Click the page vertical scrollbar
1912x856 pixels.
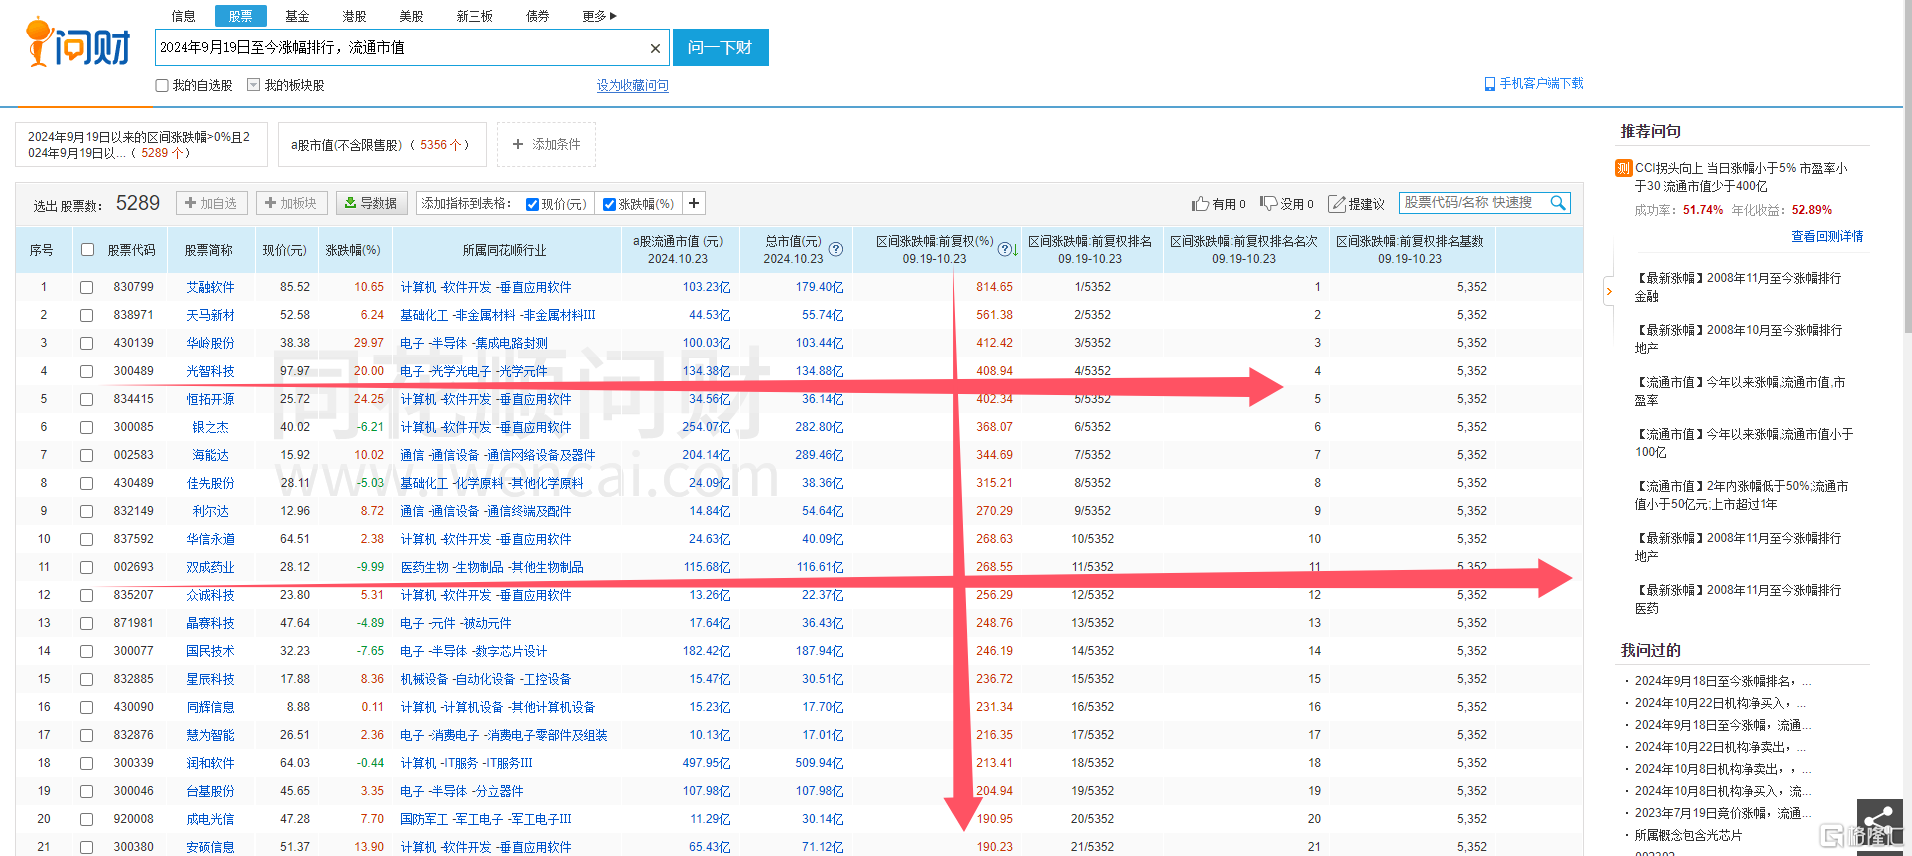[x=1907, y=166]
